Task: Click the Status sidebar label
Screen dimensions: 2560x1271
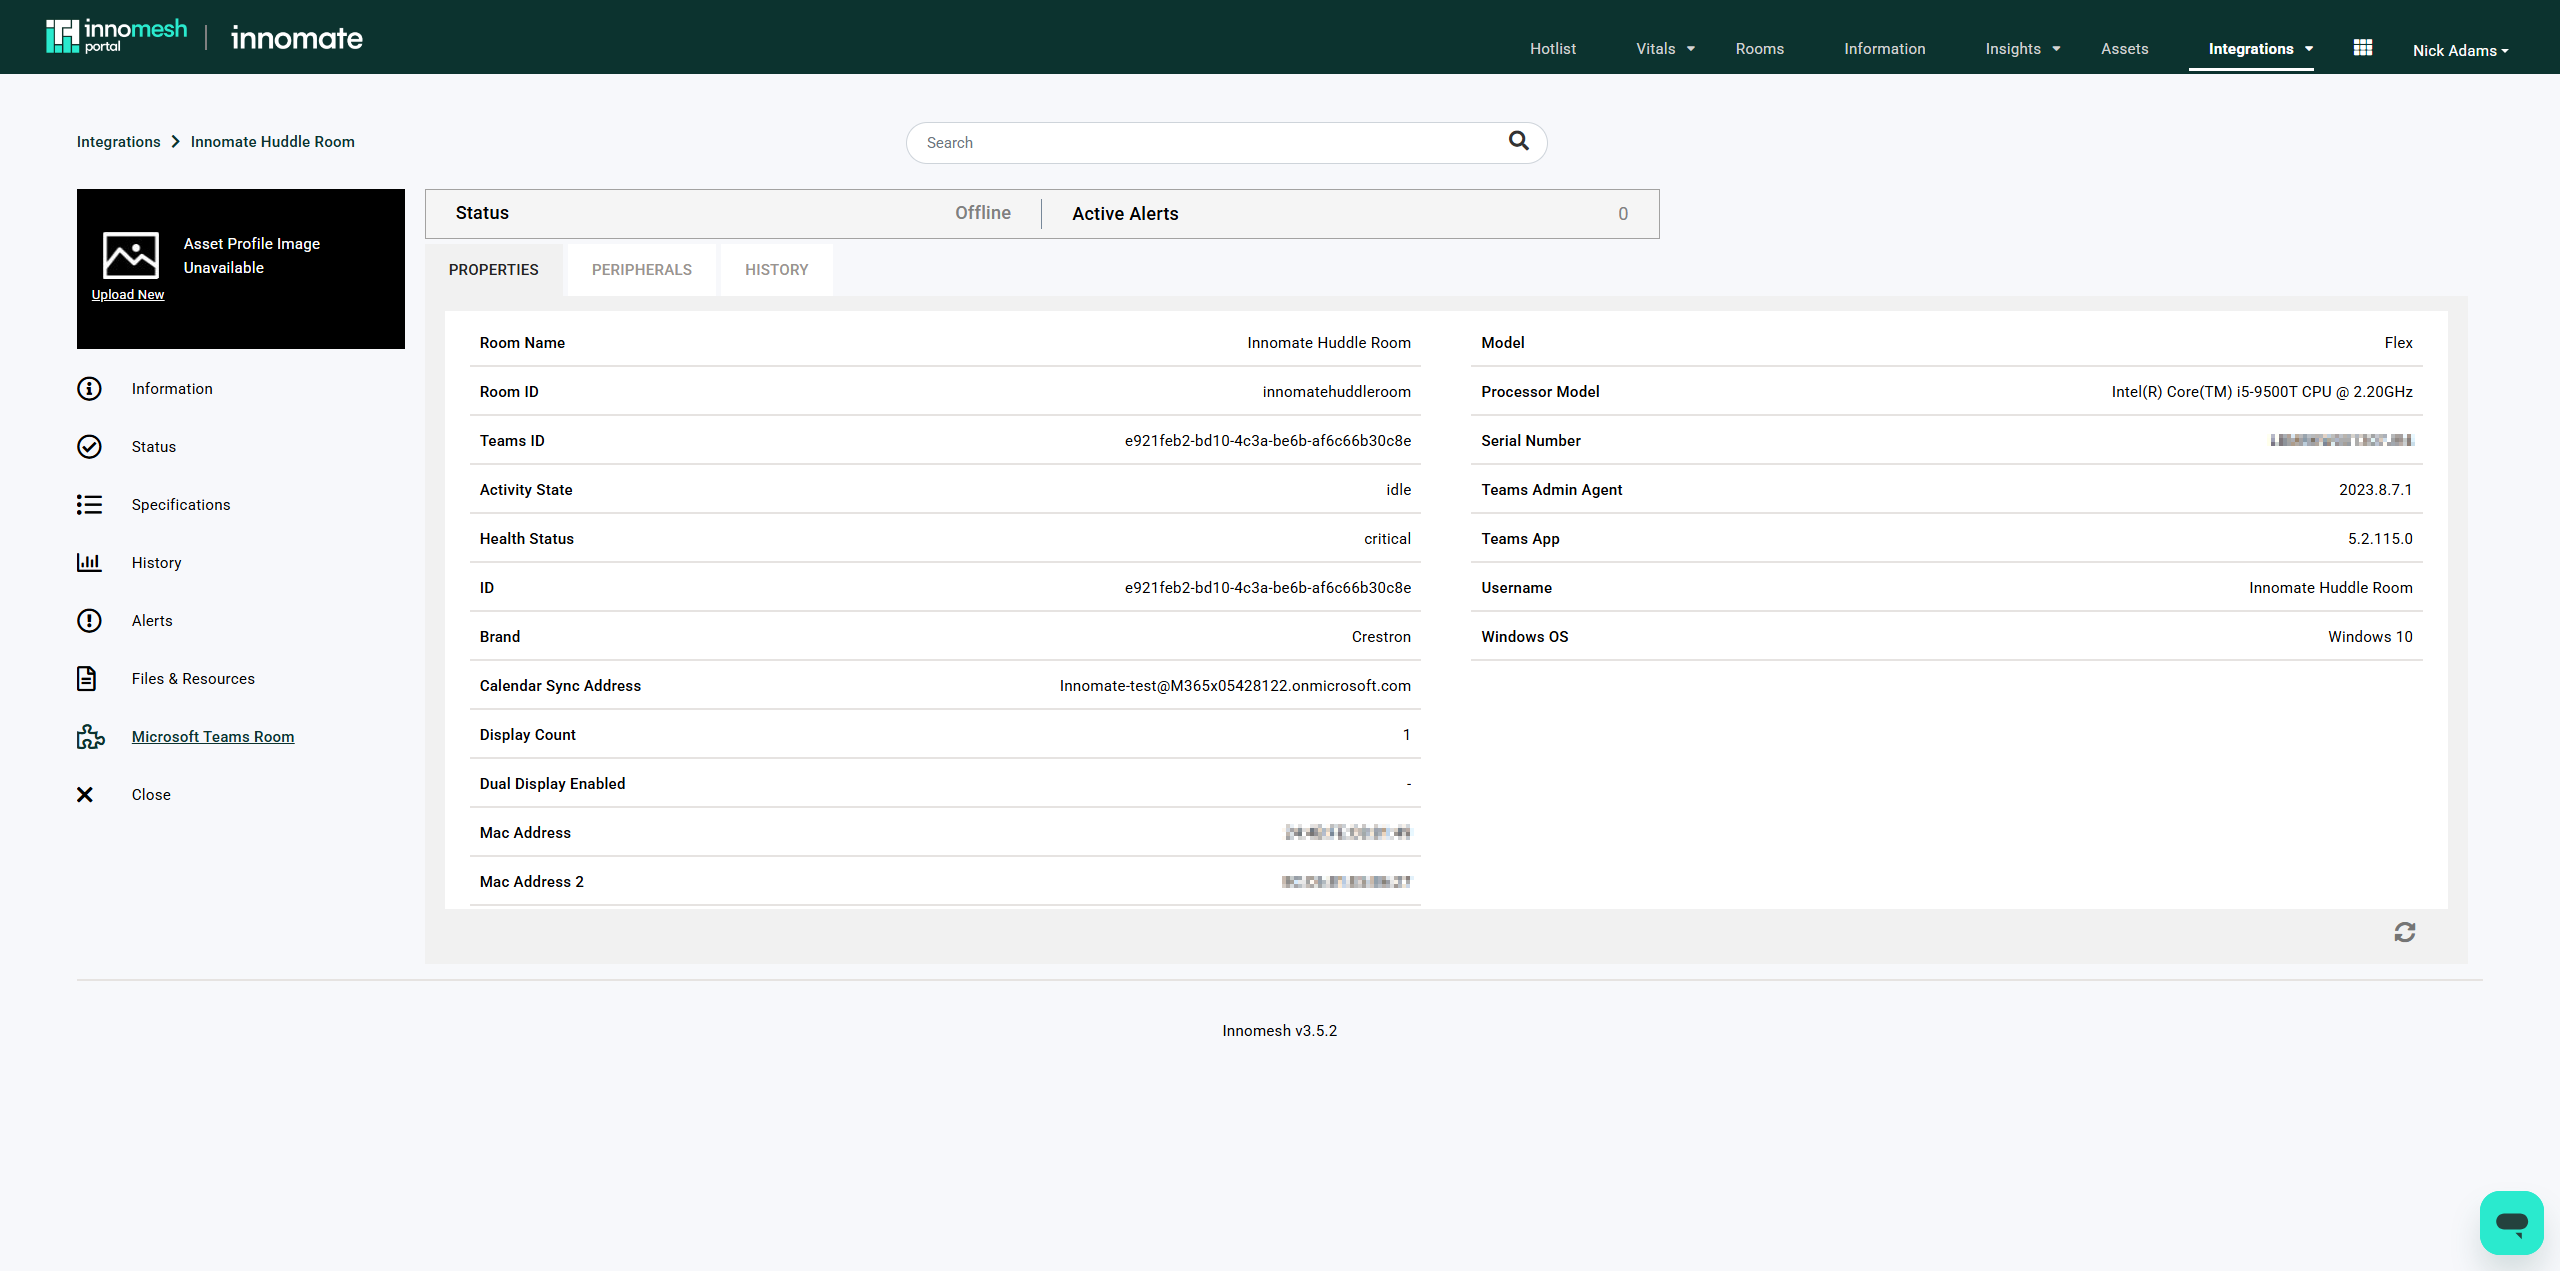Action: click(154, 447)
